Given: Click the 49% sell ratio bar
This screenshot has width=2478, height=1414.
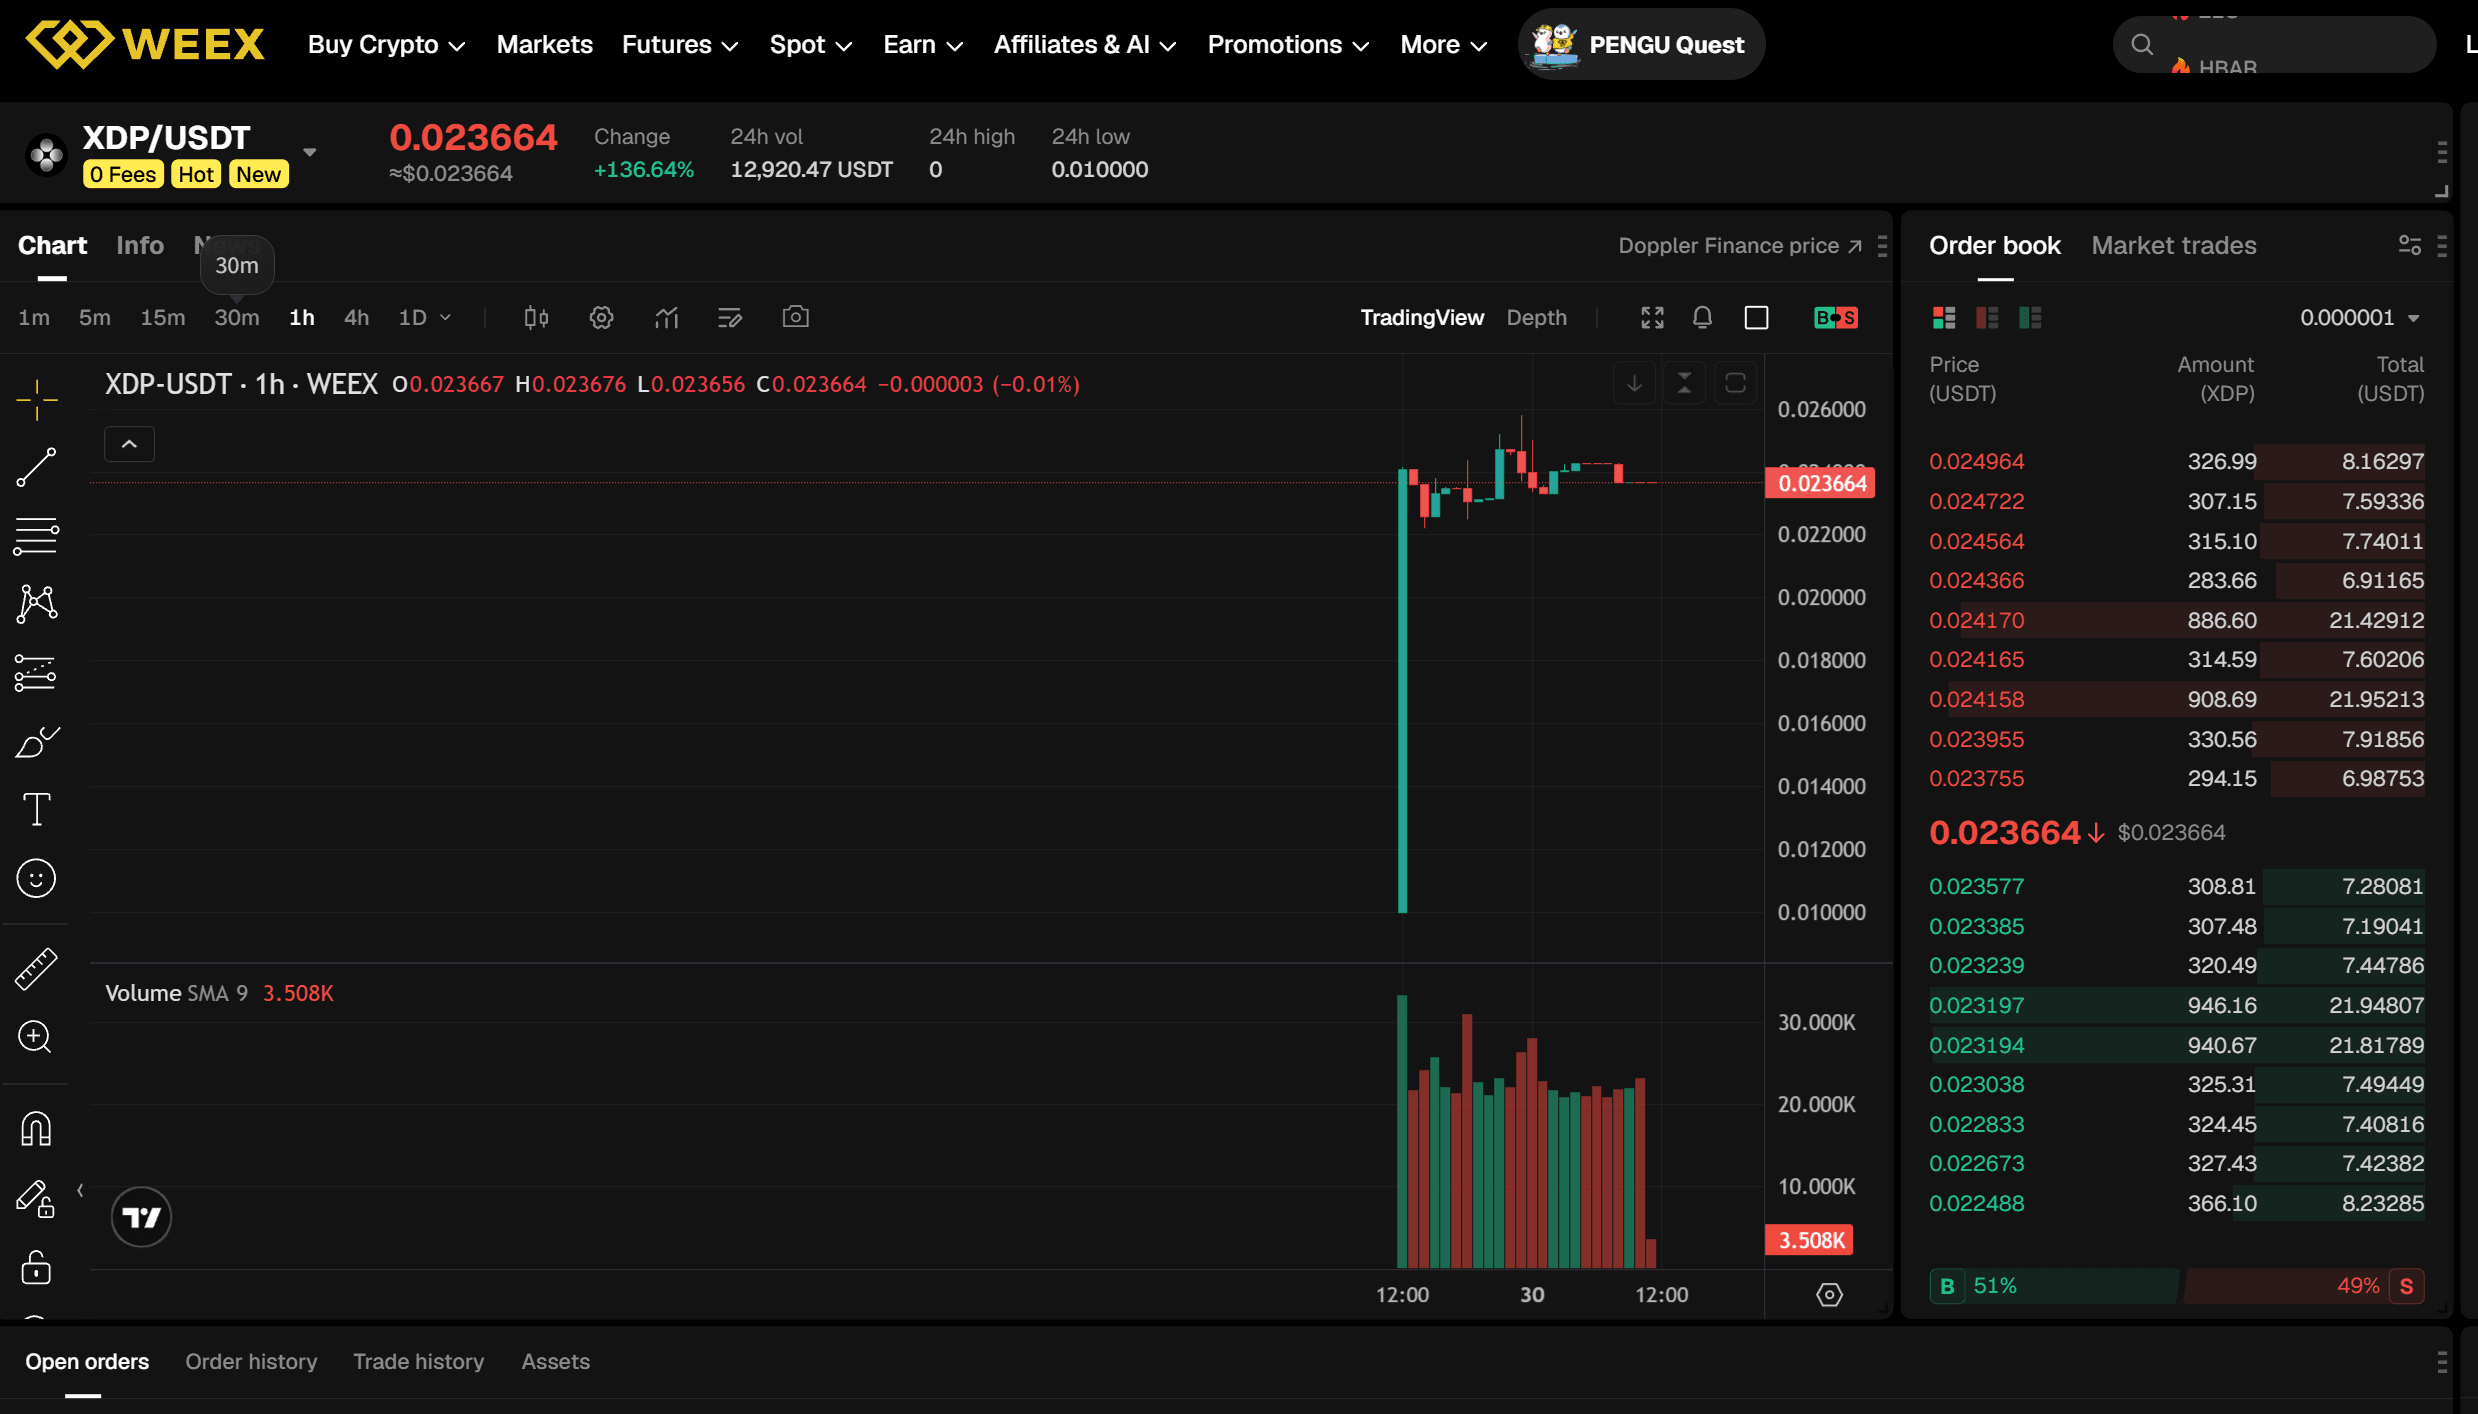Looking at the screenshot, I should [2305, 1286].
